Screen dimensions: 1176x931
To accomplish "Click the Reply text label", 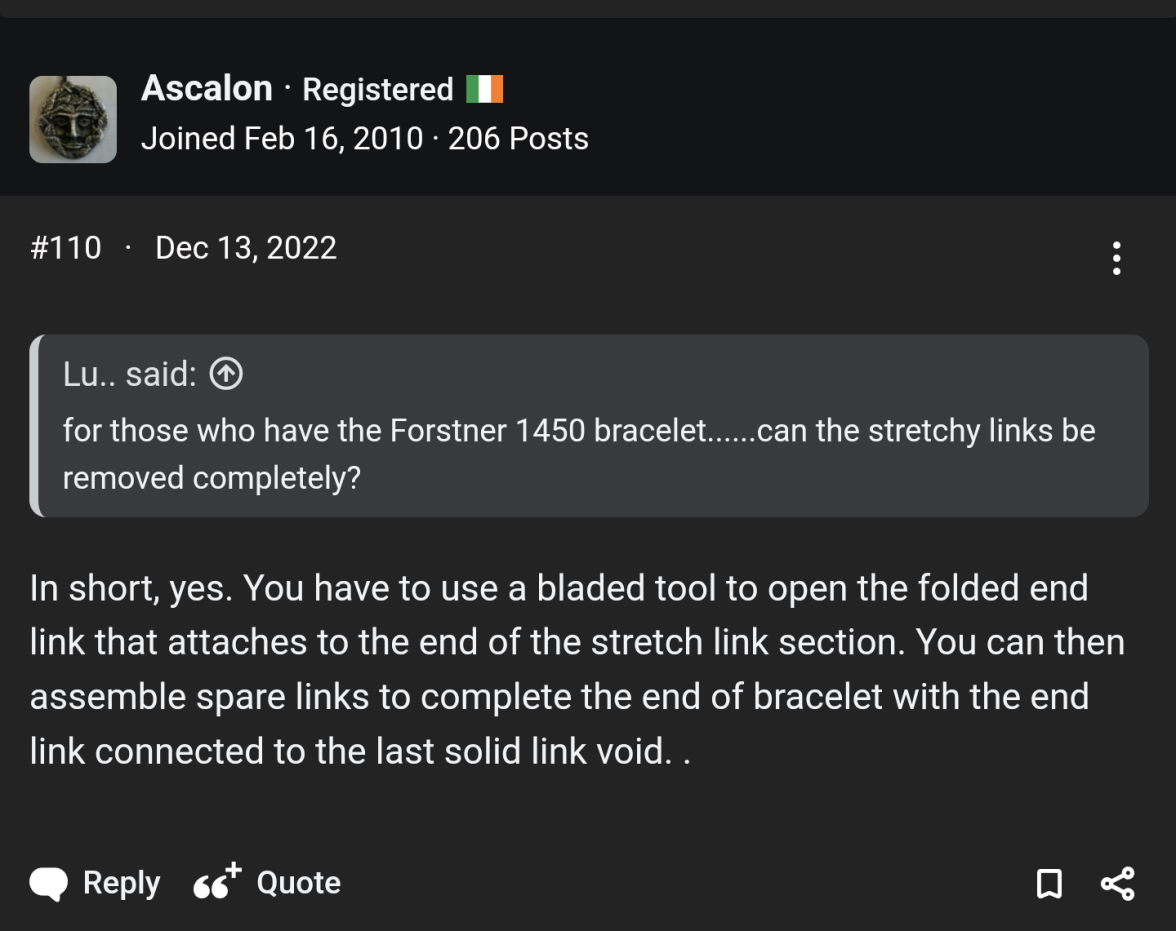I will [121, 883].
